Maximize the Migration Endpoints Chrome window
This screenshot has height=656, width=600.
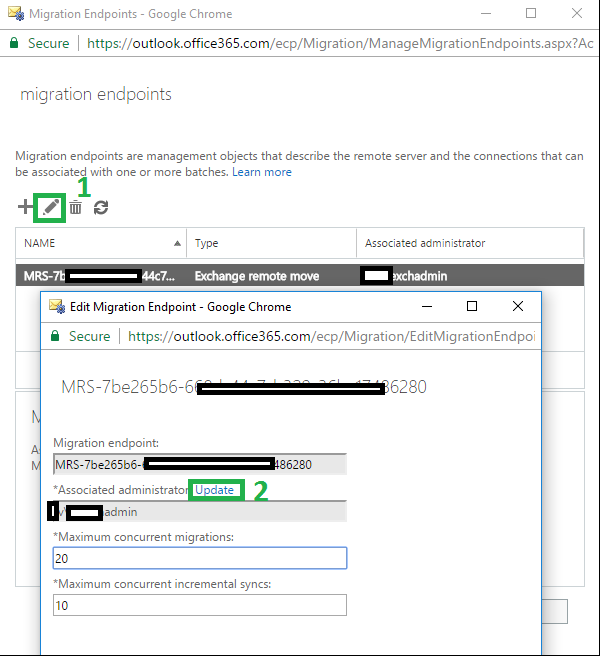pyautogui.click(x=531, y=13)
